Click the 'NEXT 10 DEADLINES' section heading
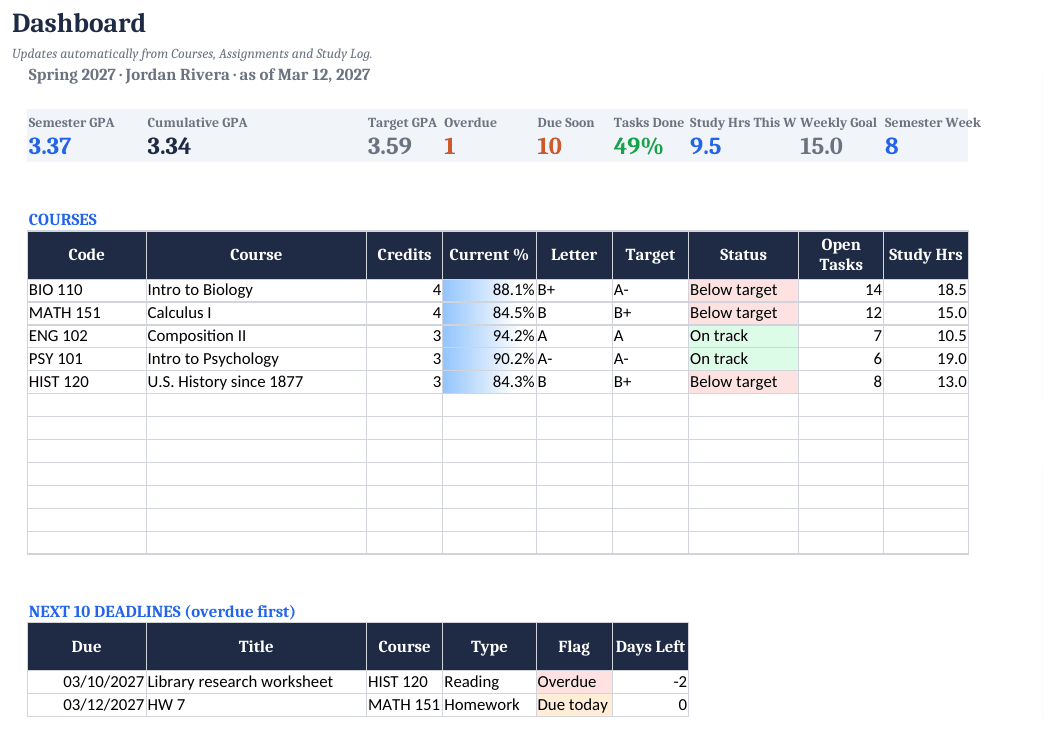 coord(161,612)
